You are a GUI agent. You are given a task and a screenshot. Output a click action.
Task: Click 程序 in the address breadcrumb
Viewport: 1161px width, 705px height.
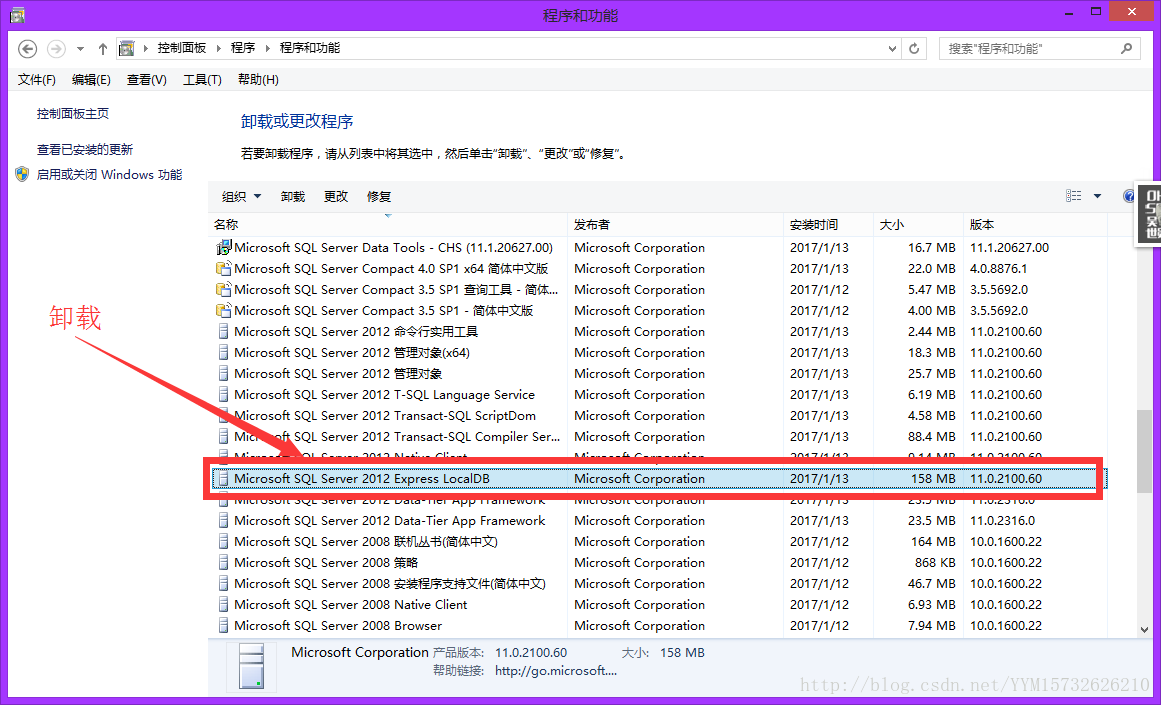point(243,47)
